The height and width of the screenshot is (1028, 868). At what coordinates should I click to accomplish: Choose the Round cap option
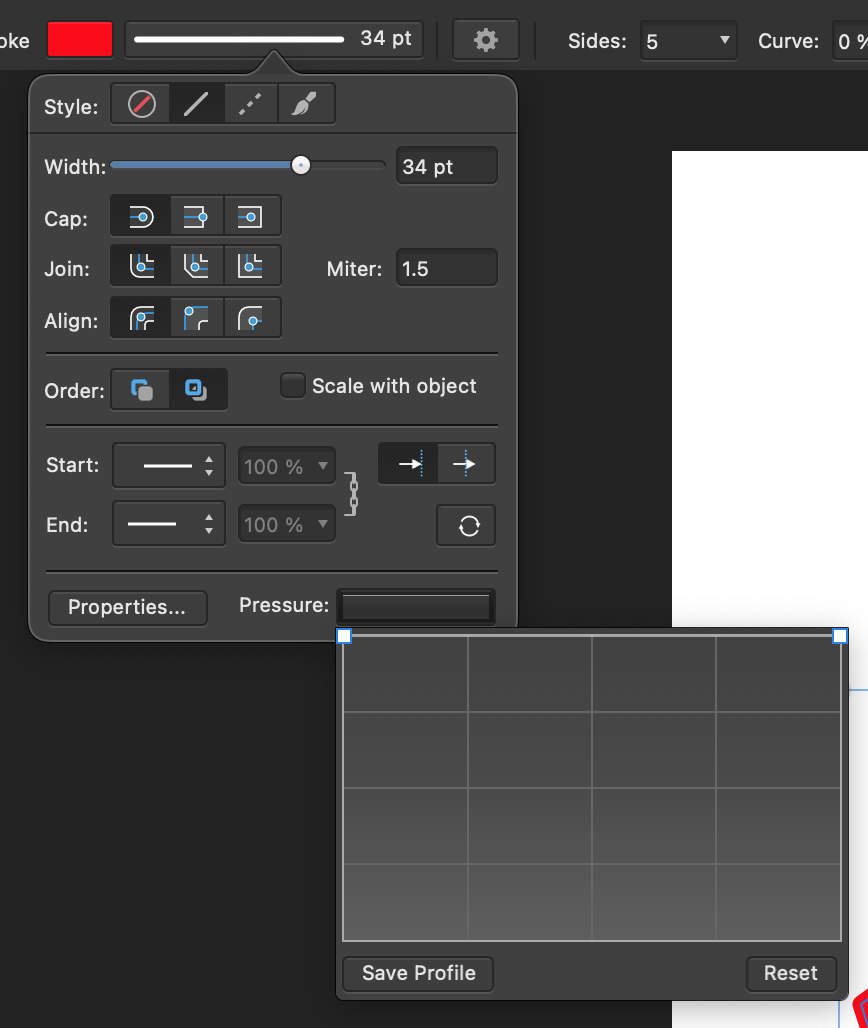click(141, 216)
